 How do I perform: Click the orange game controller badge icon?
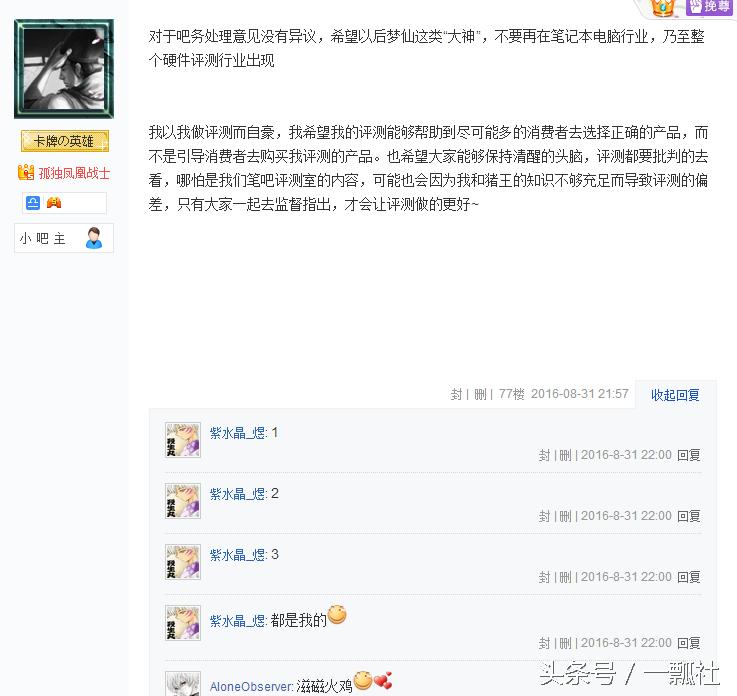point(54,203)
